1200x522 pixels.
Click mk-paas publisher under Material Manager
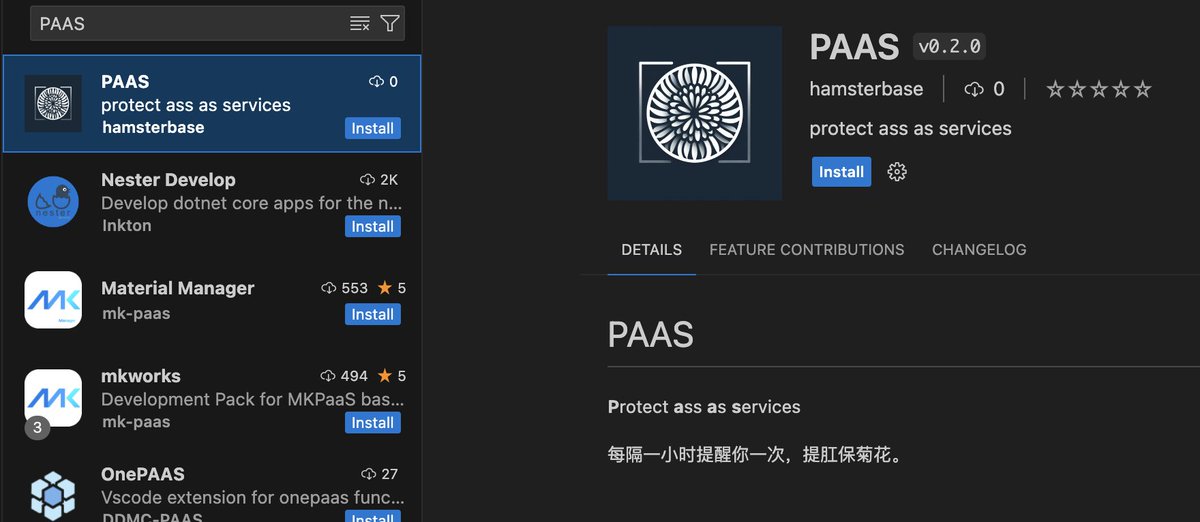(136, 313)
